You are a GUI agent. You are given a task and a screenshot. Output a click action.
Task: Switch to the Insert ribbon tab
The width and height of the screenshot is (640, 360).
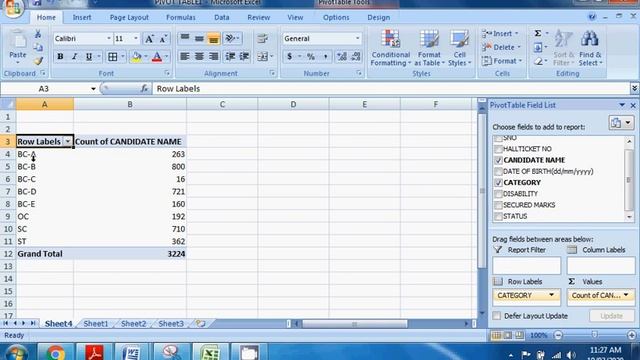click(82, 18)
